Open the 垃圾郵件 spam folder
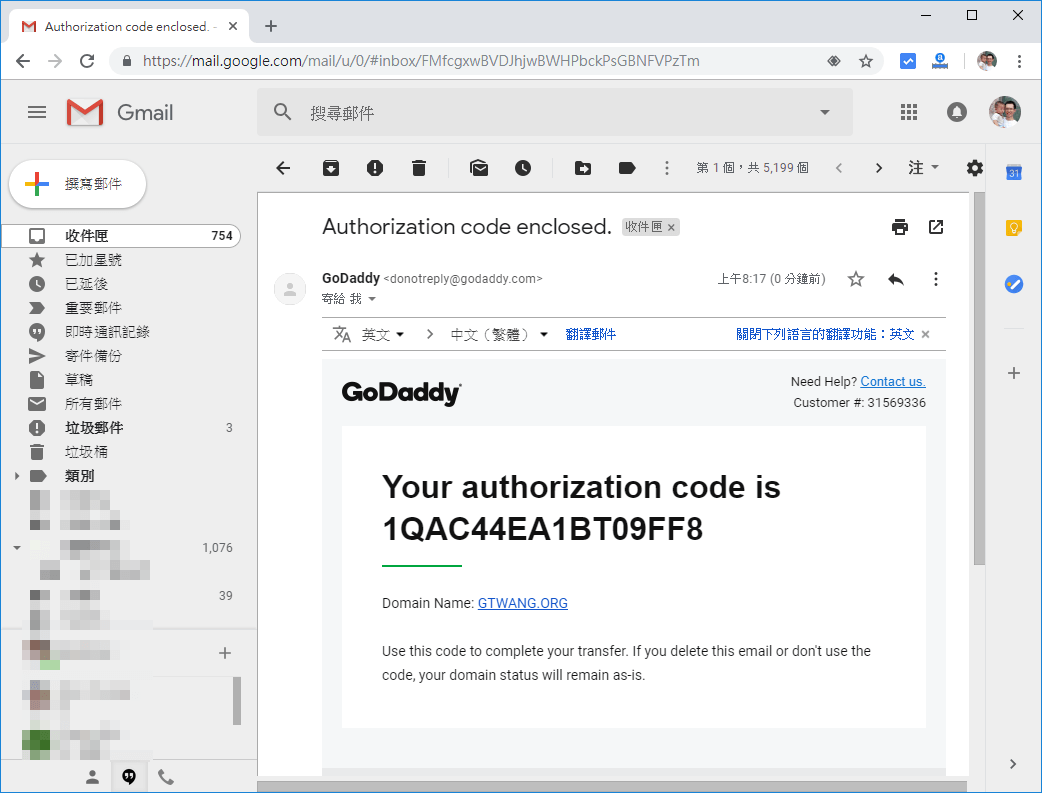This screenshot has width=1042, height=793. (94, 428)
